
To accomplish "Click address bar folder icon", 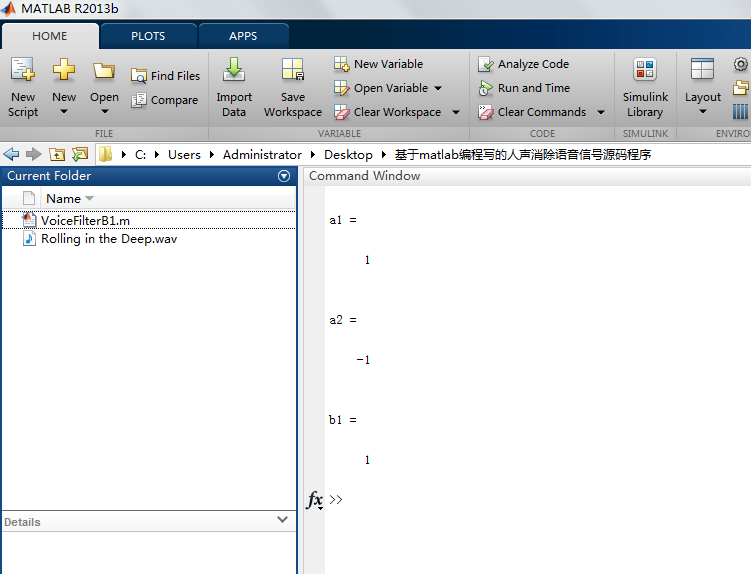I will (x=105, y=154).
